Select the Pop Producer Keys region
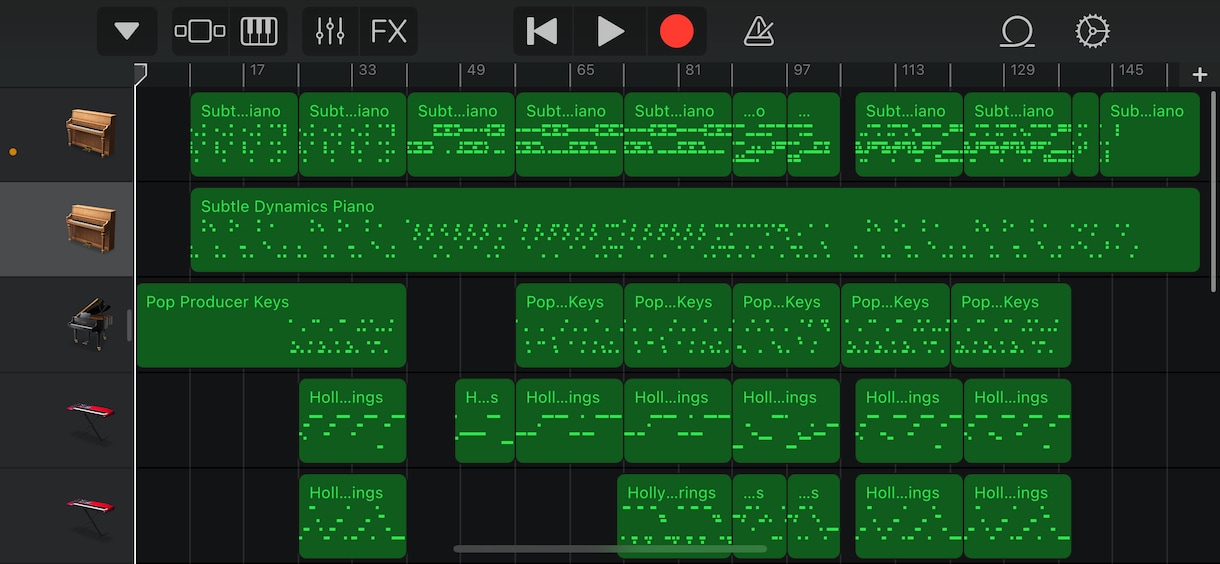 click(271, 325)
